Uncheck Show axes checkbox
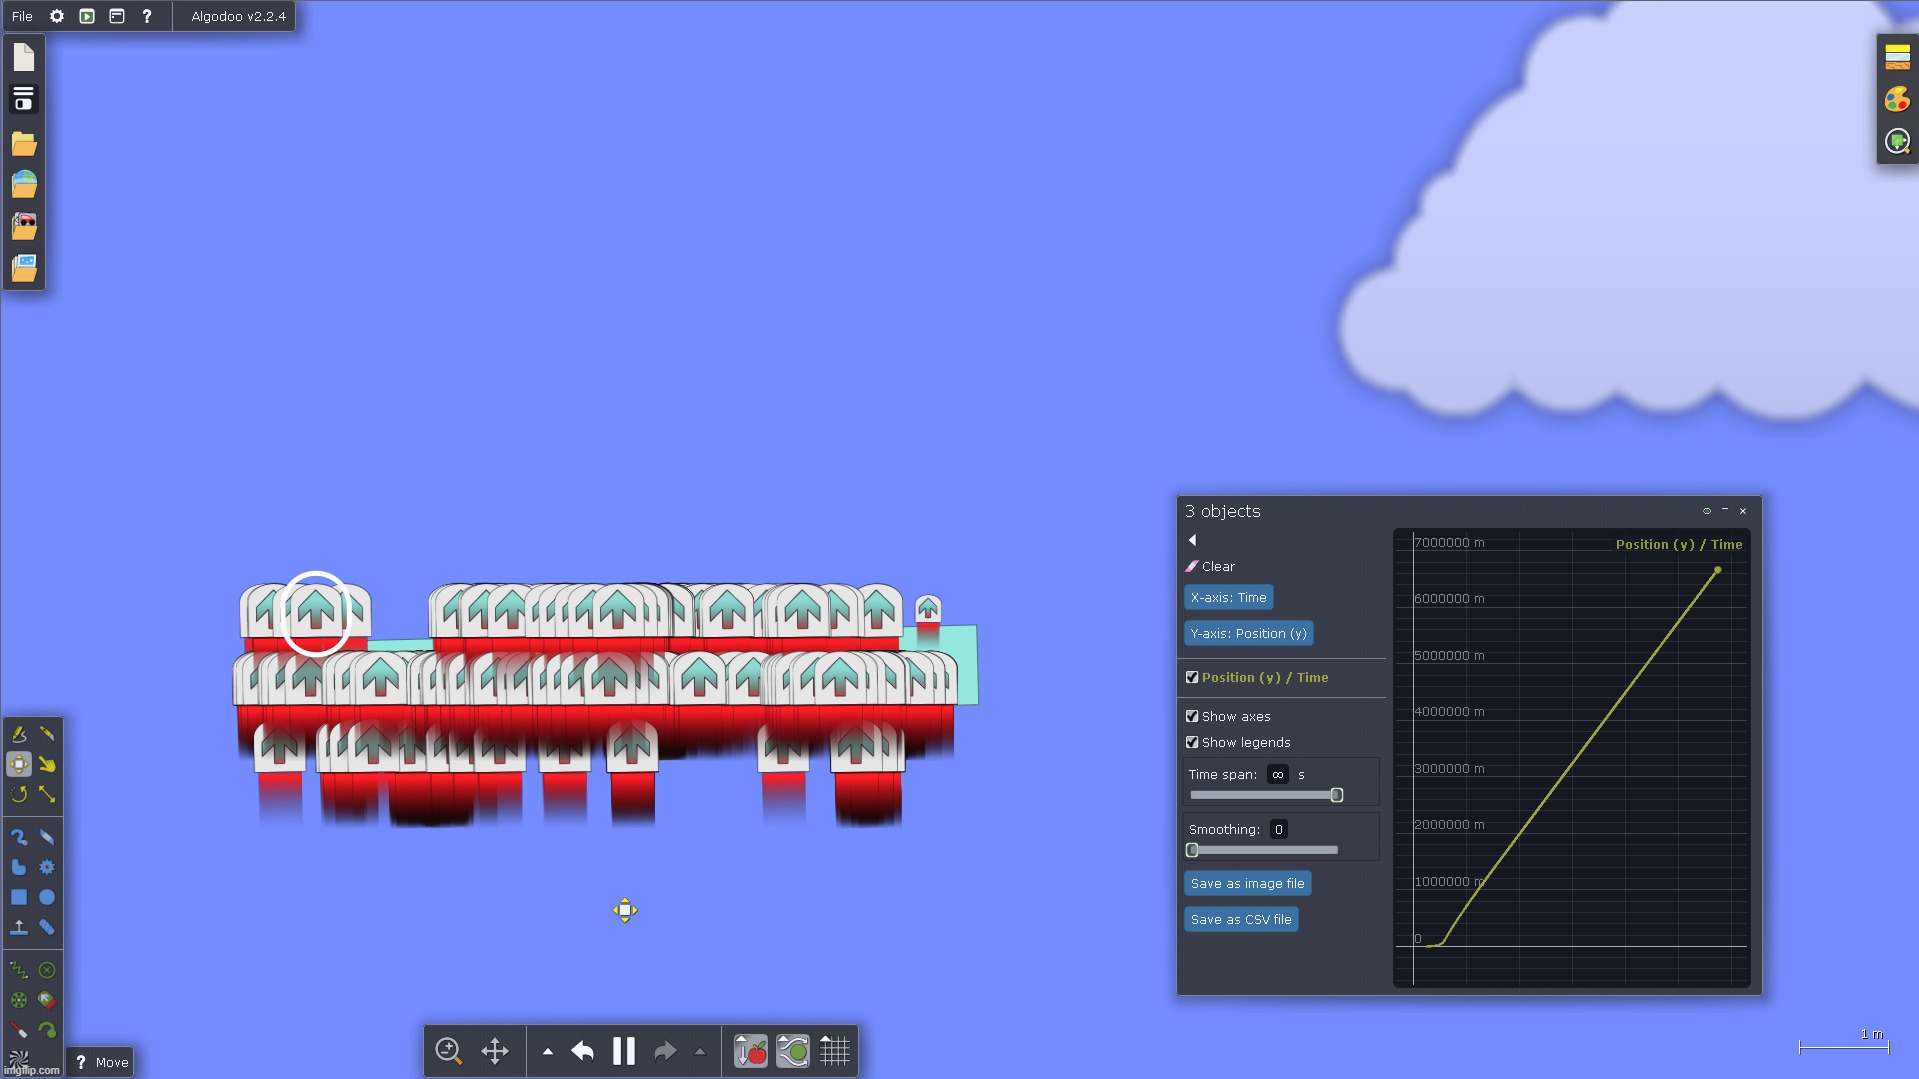Viewport: 1919px width, 1079px height. [1192, 716]
